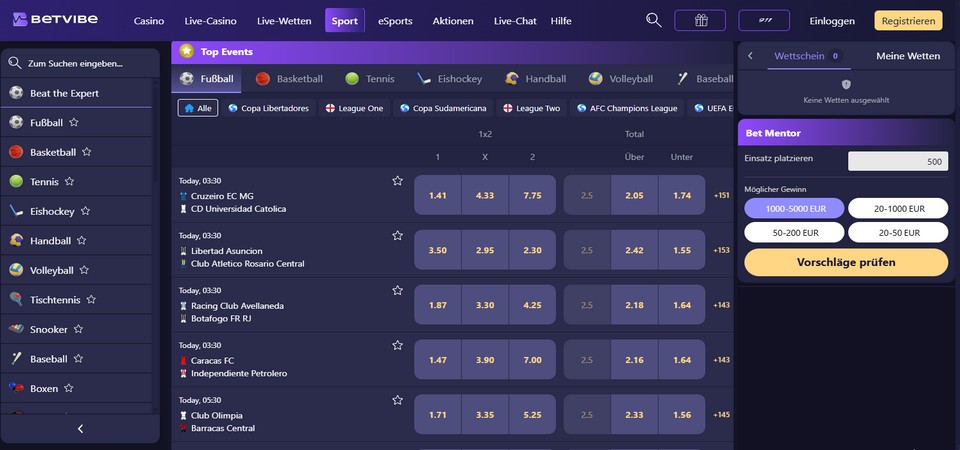Viewport: 960px width, 450px height.
Task: Select the Basketball icon in the sidebar
Action: pyautogui.click(x=16, y=152)
